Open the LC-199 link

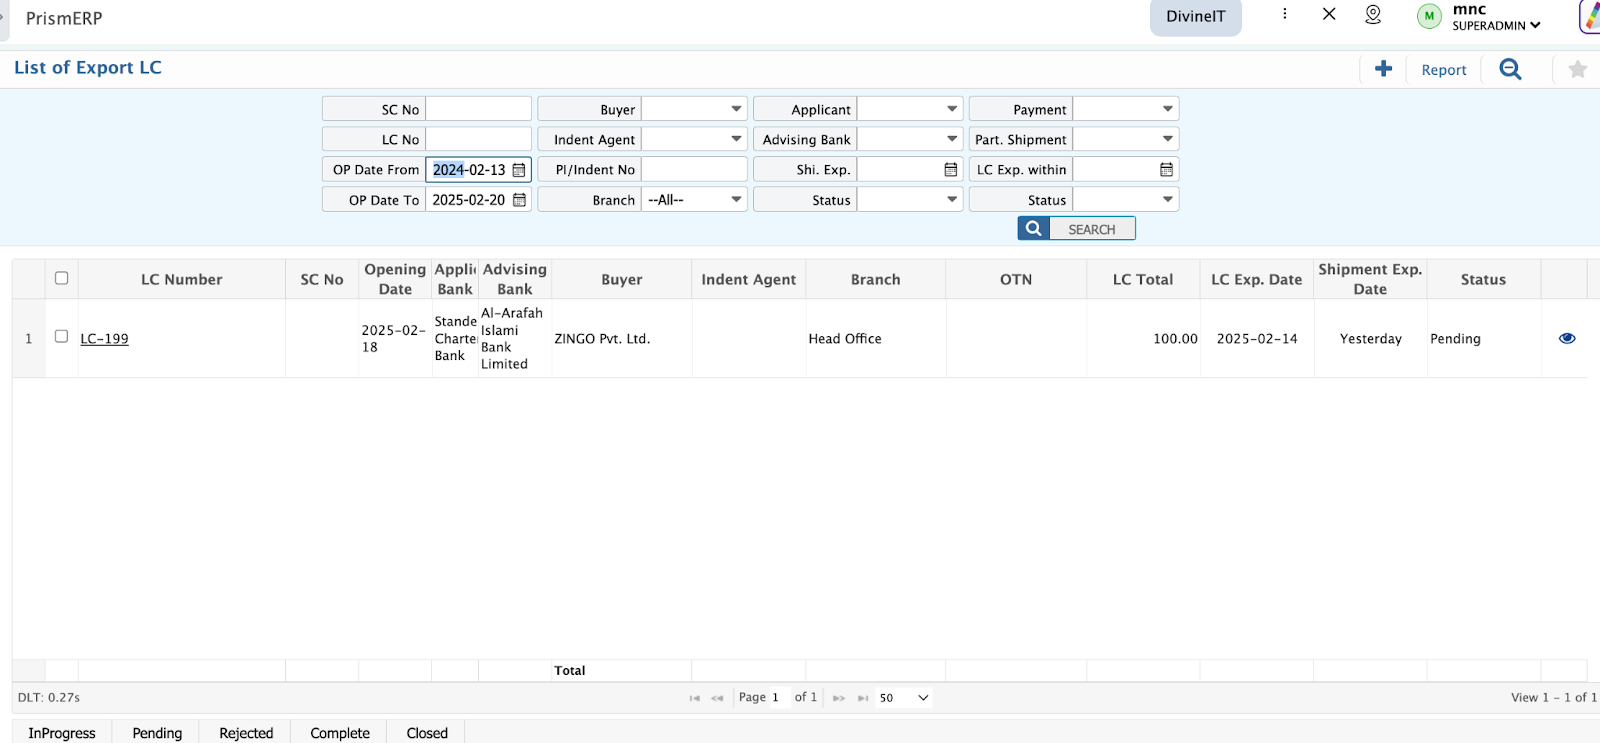click(x=104, y=339)
